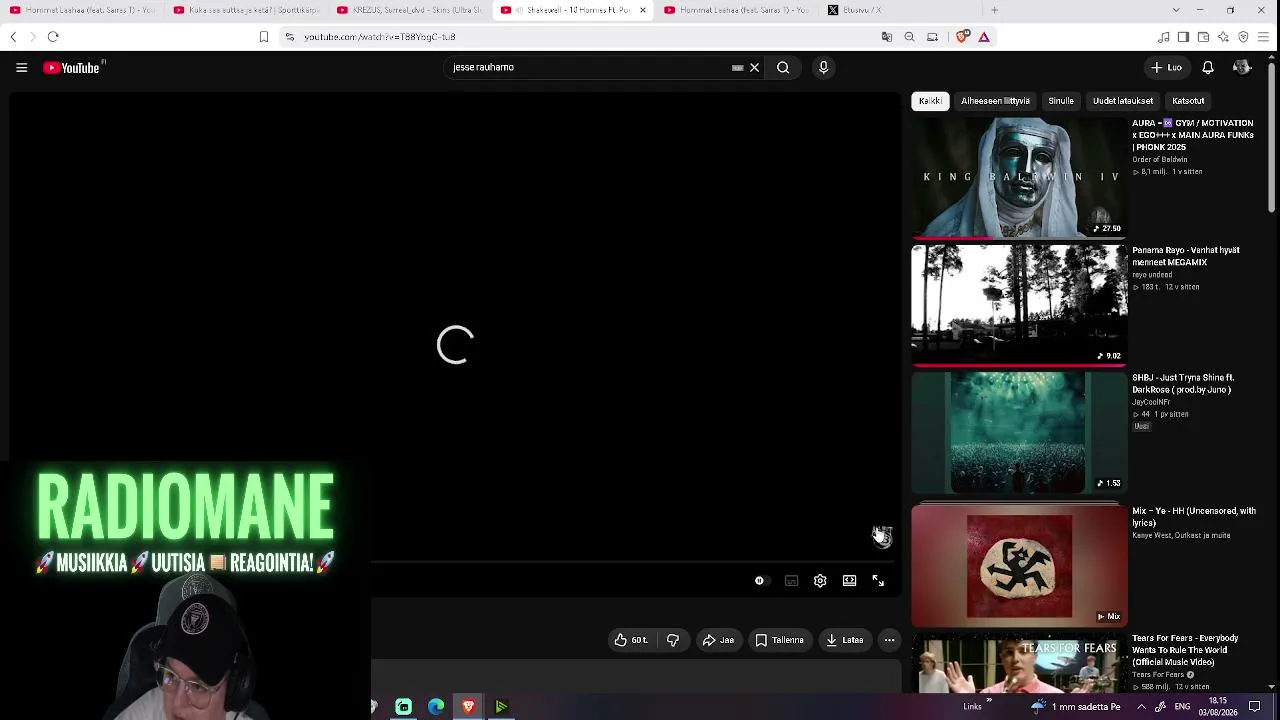Select the Katsotut filter chip

1188,101
